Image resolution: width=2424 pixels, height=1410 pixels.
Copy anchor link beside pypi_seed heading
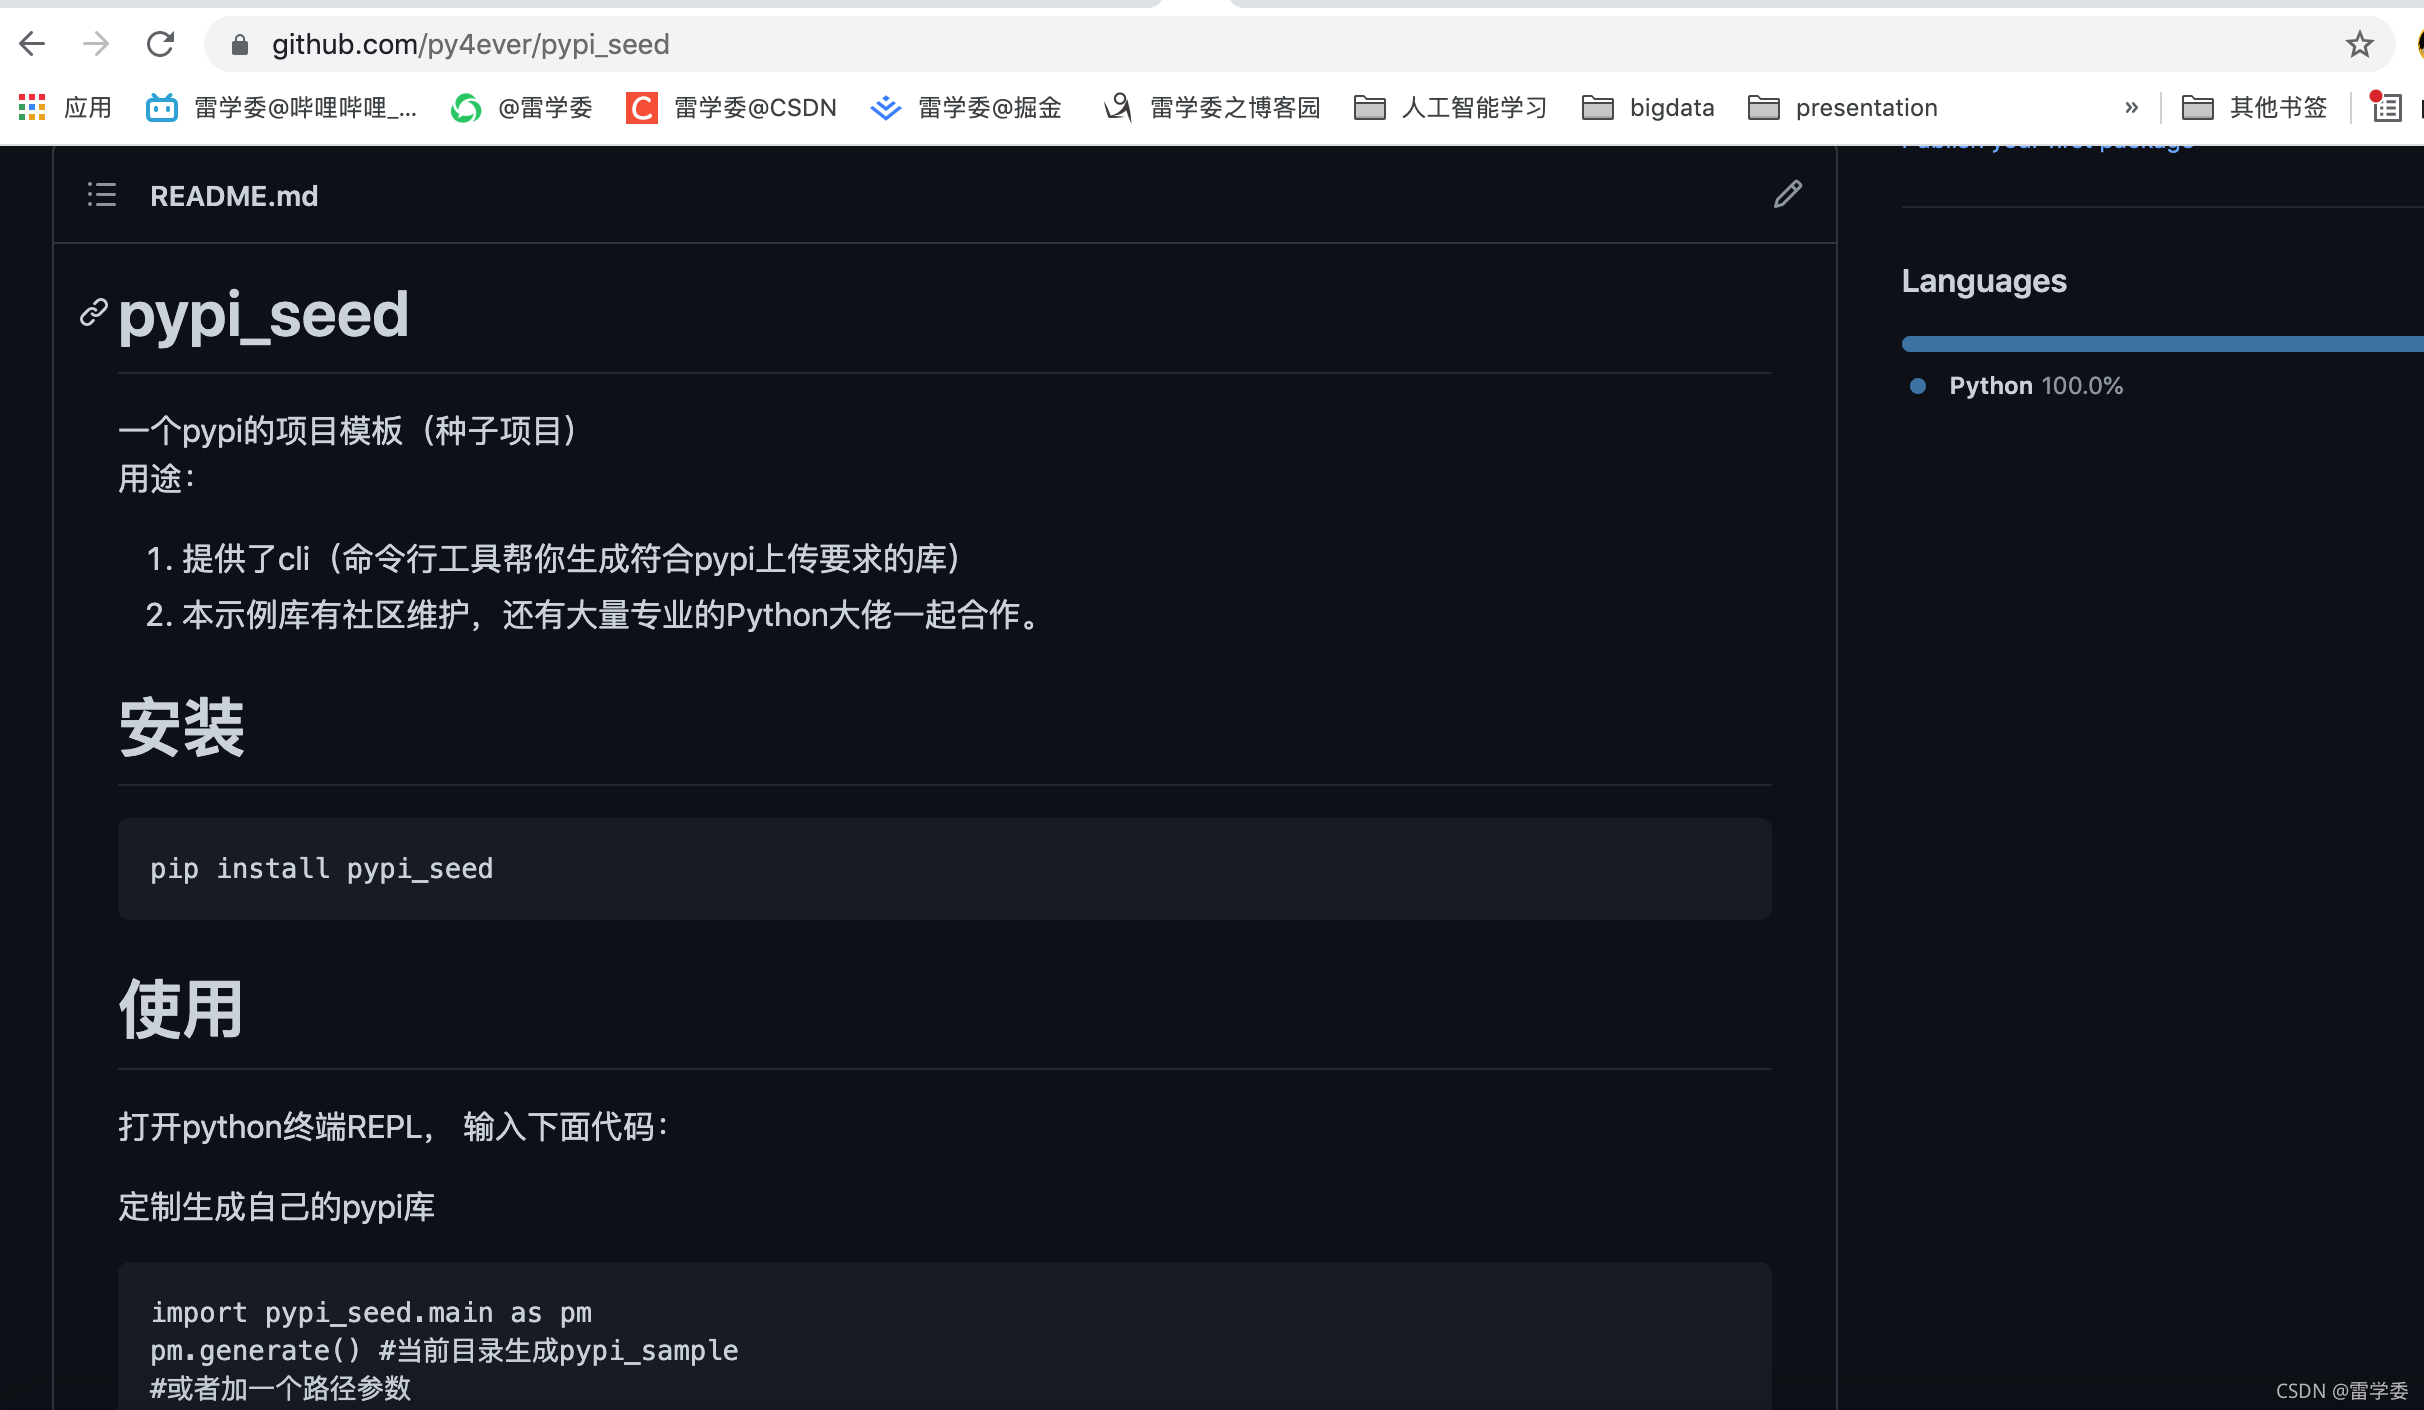tap(93, 313)
